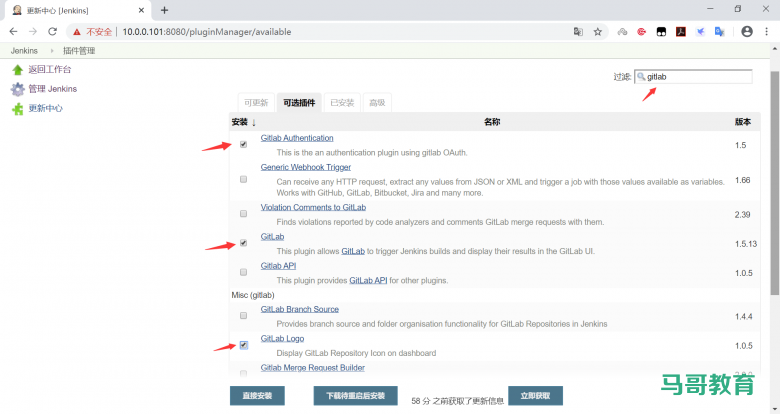Open the GitLab Logo plugin link

click(282, 339)
